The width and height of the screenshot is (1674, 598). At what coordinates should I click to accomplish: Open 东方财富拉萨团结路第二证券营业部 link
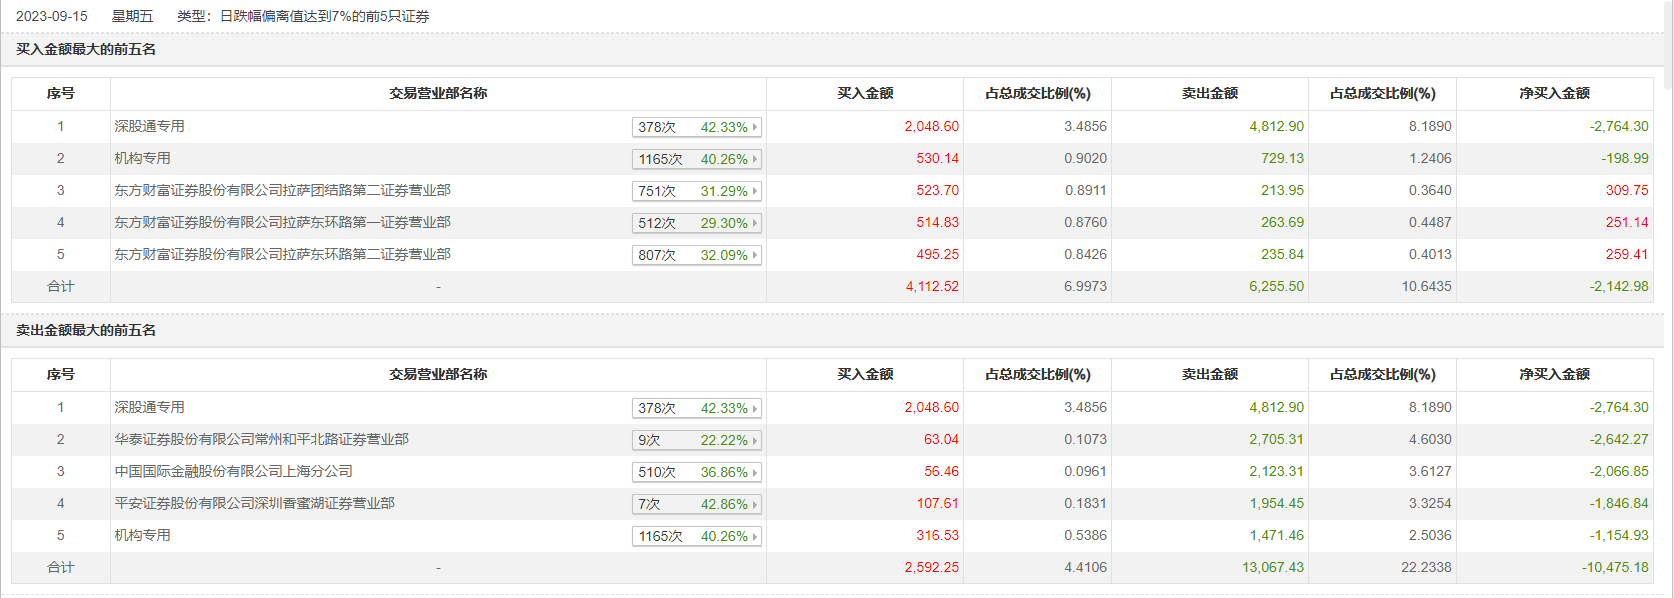click(x=282, y=190)
